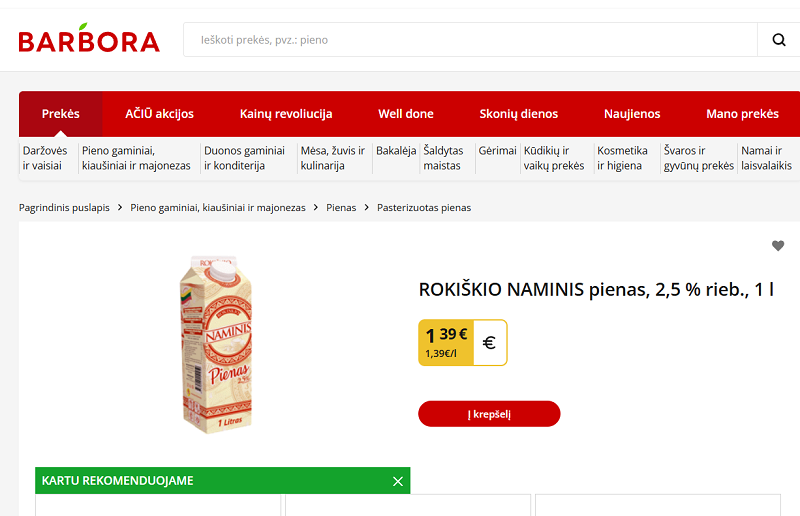The width and height of the screenshot is (800, 516).
Task: Open Mano prekės tab
Action: click(x=742, y=114)
